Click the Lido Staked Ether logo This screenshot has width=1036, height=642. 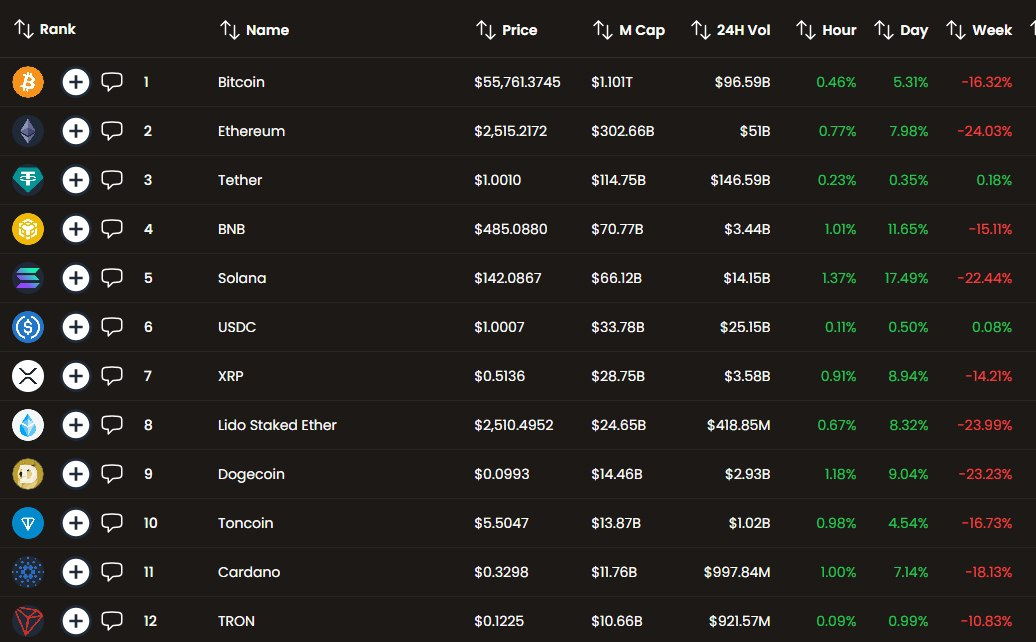28,425
